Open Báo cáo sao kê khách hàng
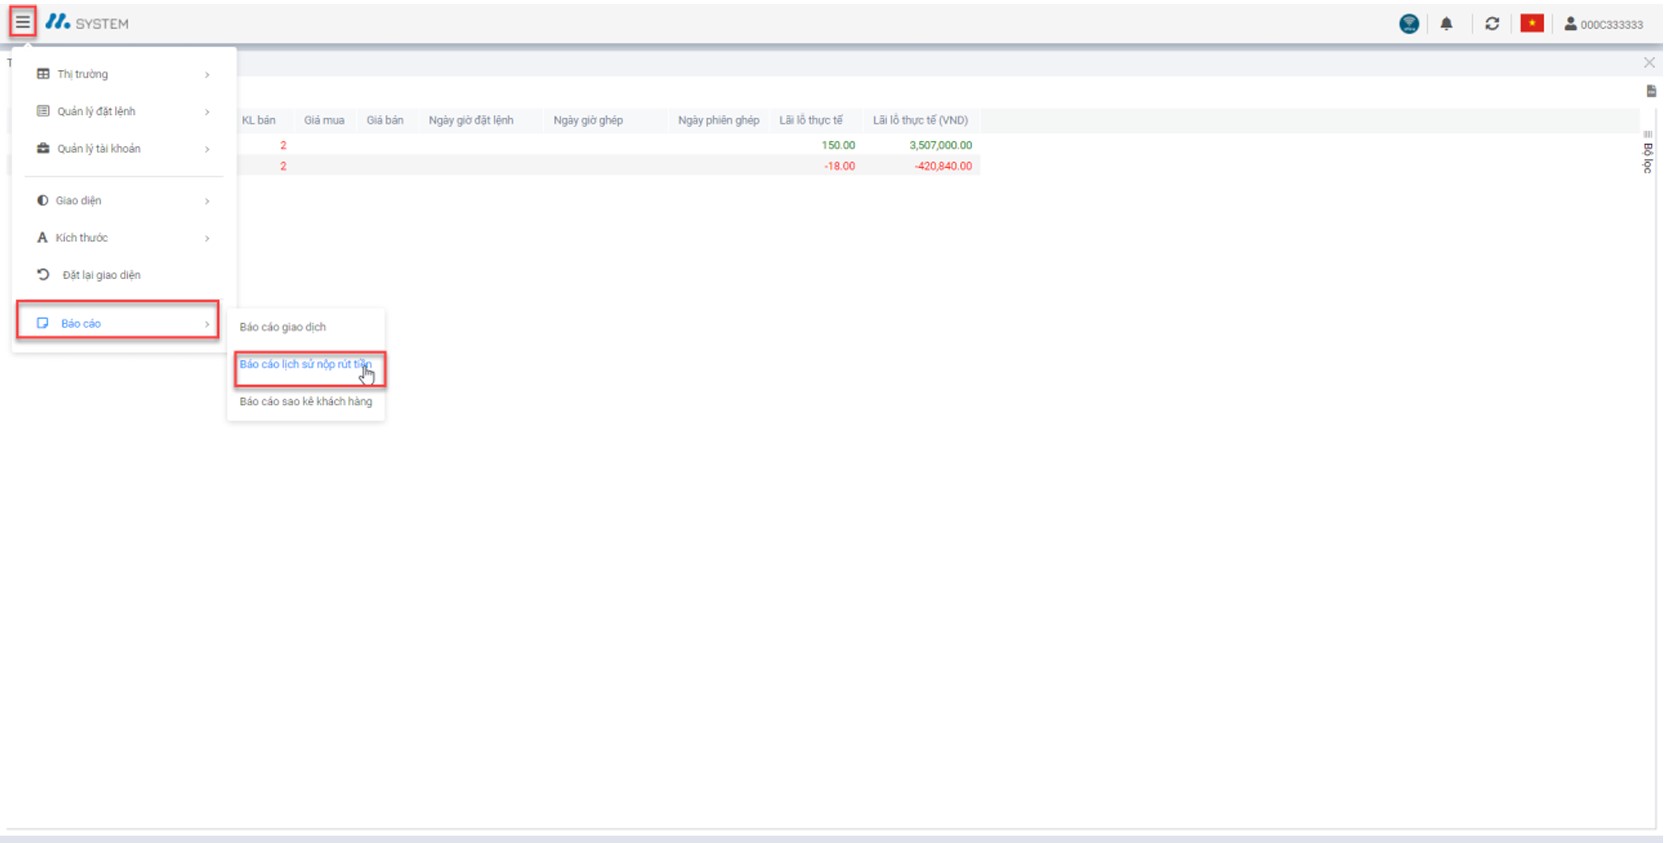This screenshot has height=843, width=1664. pos(306,402)
